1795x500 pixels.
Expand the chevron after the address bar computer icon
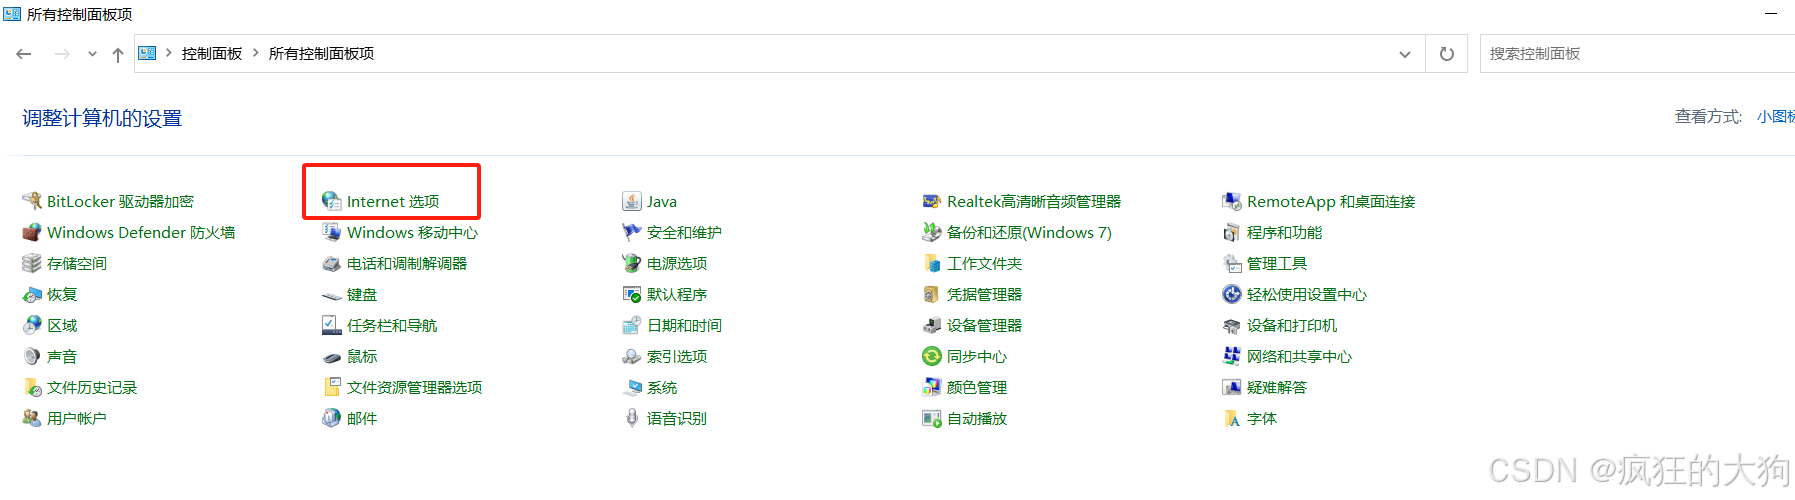[x=169, y=53]
